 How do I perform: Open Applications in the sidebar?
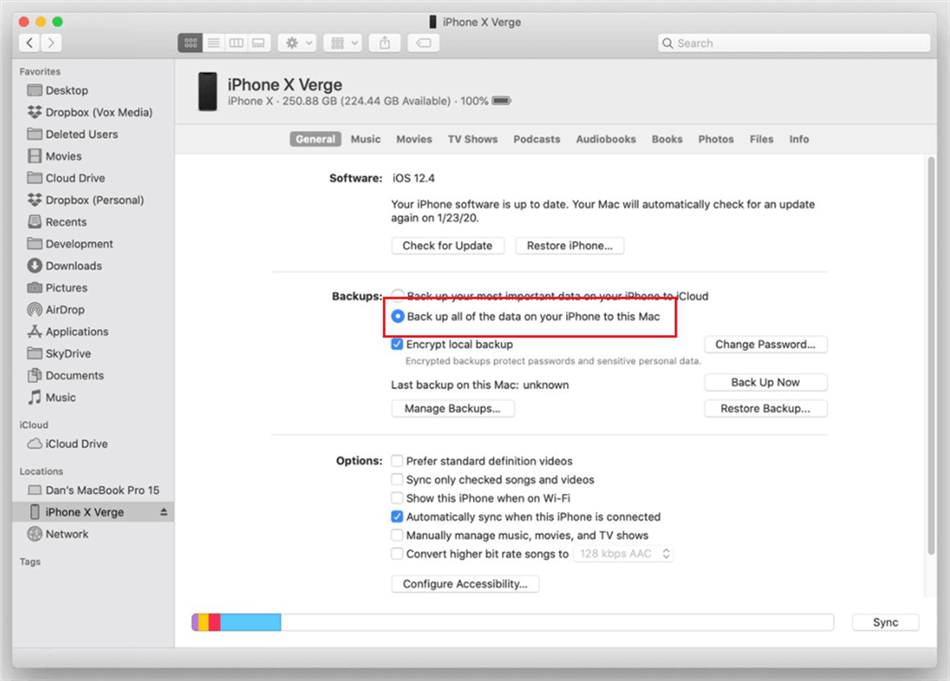[x=68, y=331]
